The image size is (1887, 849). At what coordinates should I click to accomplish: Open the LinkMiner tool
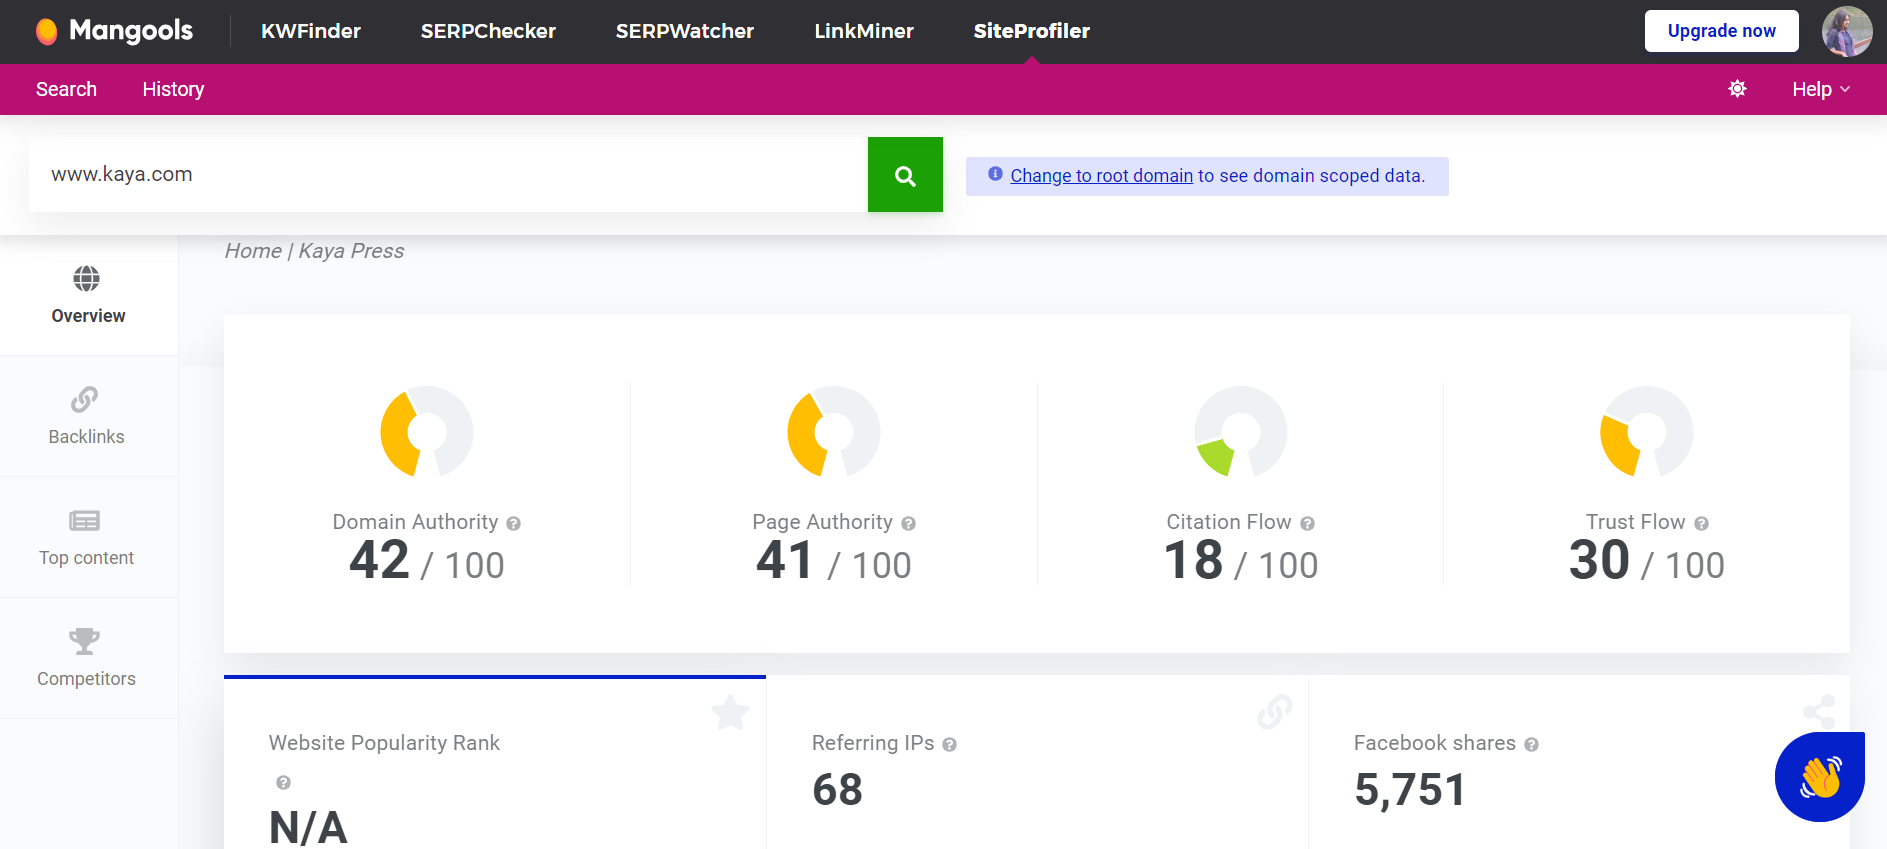tap(864, 31)
